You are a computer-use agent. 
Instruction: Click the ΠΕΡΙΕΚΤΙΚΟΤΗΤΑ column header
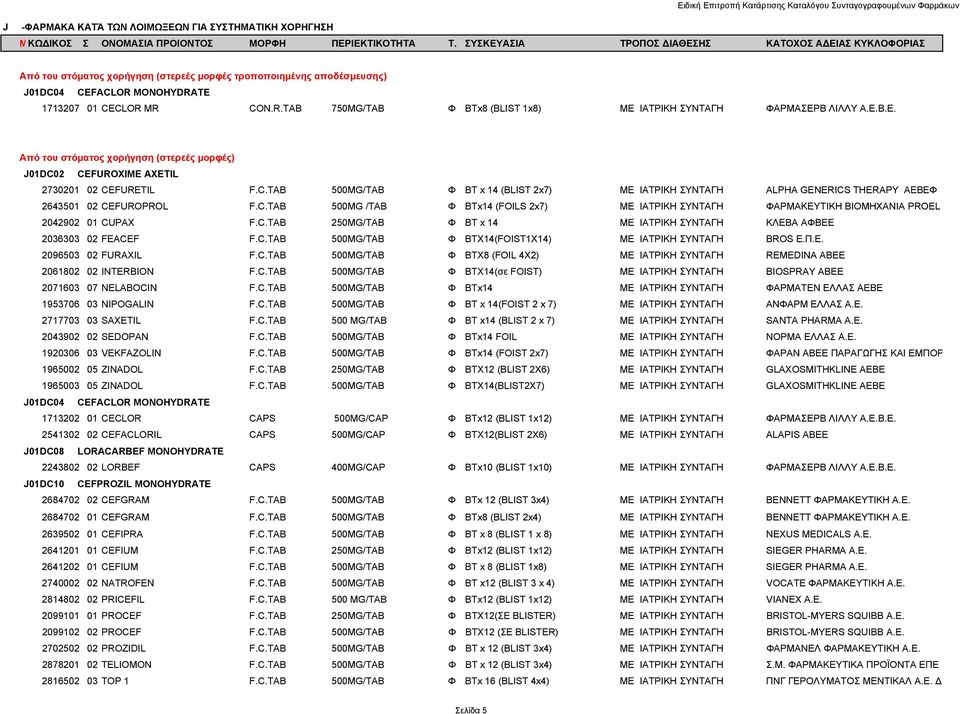point(373,43)
